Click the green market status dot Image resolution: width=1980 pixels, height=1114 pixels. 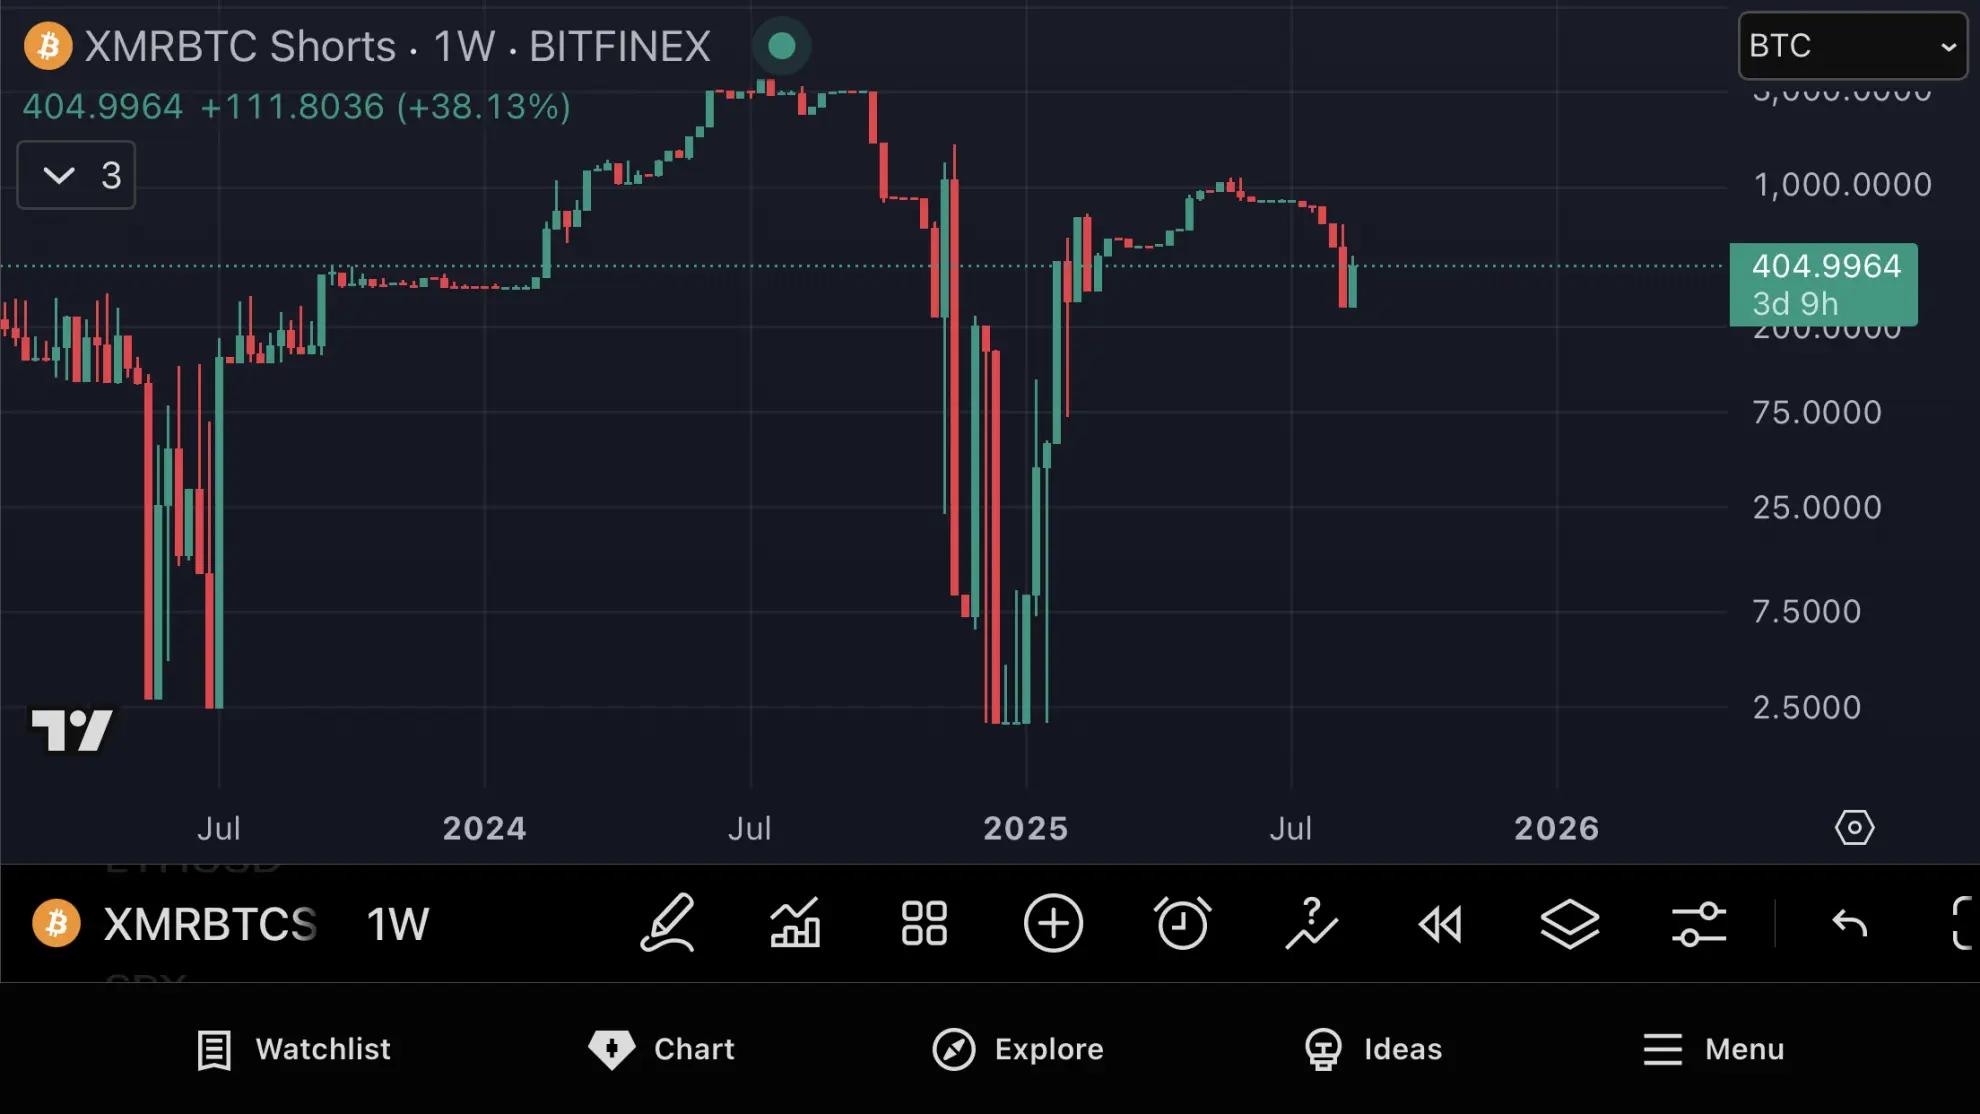click(x=781, y=46)
